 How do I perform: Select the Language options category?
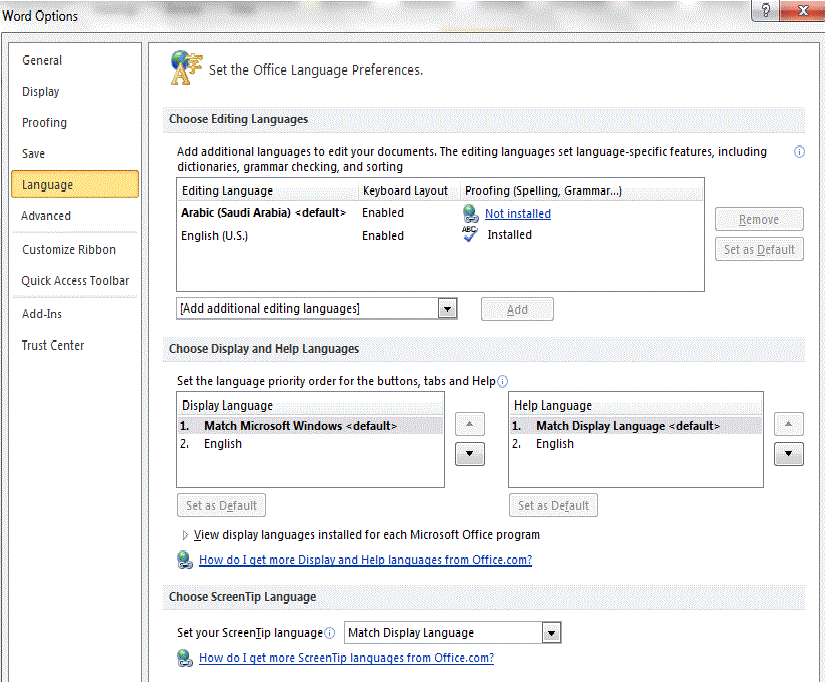[75, 184]
